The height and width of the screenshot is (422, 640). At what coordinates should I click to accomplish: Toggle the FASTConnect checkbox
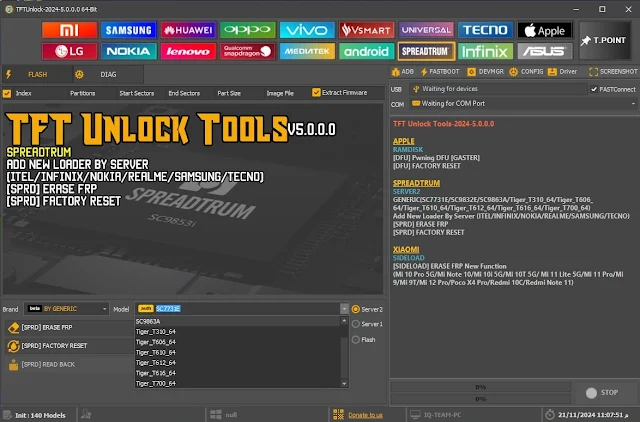[594, 89]
